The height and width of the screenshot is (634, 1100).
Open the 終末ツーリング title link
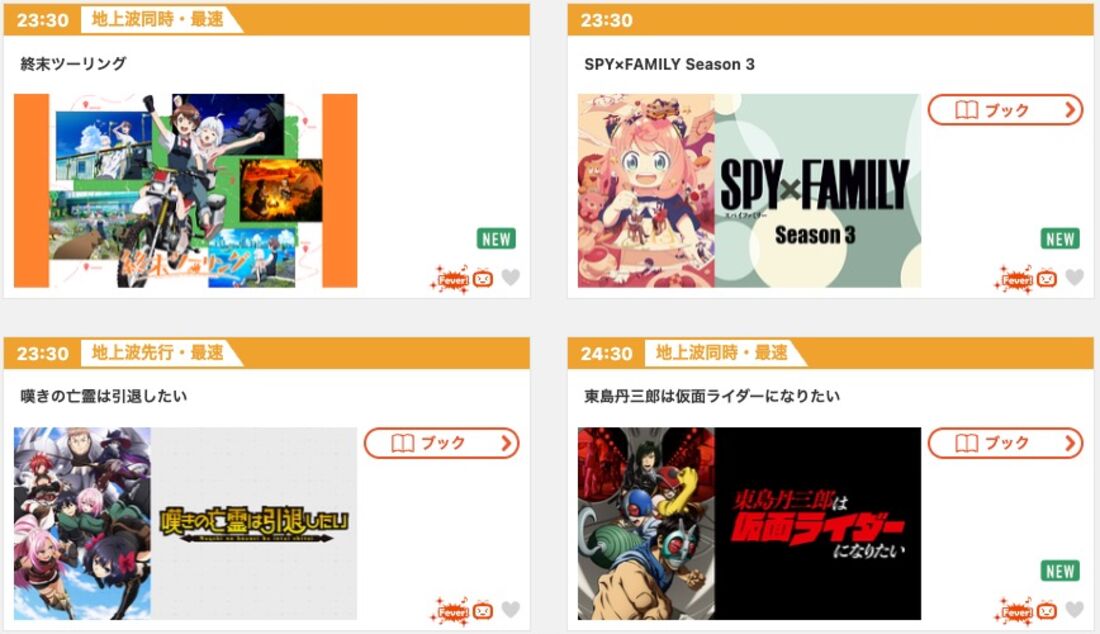(74, 64)
